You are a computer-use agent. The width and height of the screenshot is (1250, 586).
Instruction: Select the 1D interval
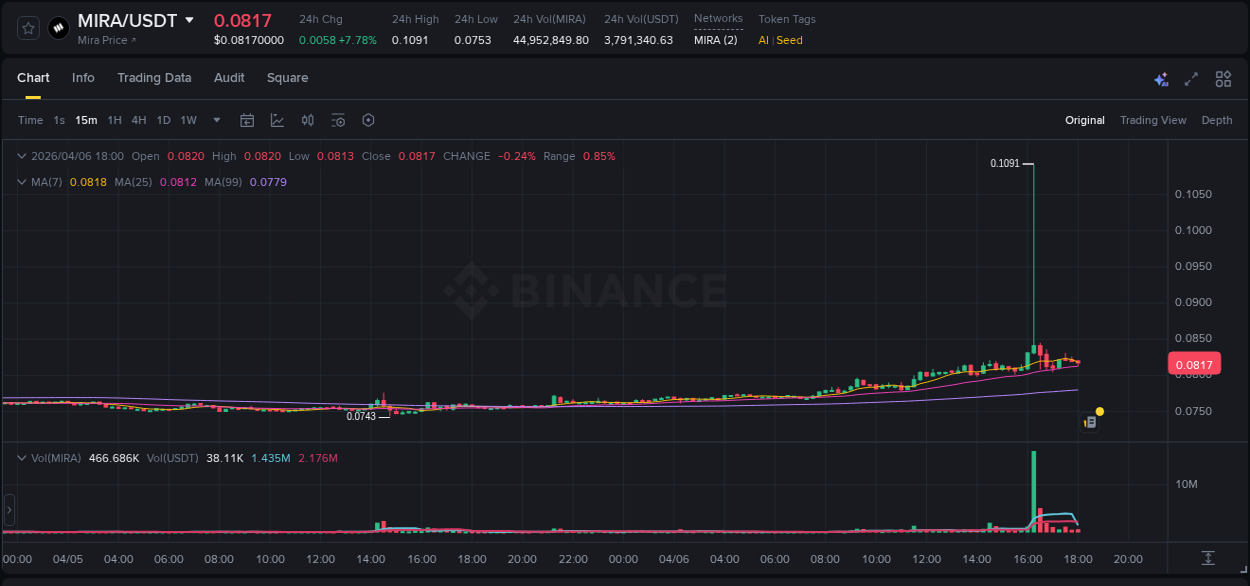click(x=163, y=120)
